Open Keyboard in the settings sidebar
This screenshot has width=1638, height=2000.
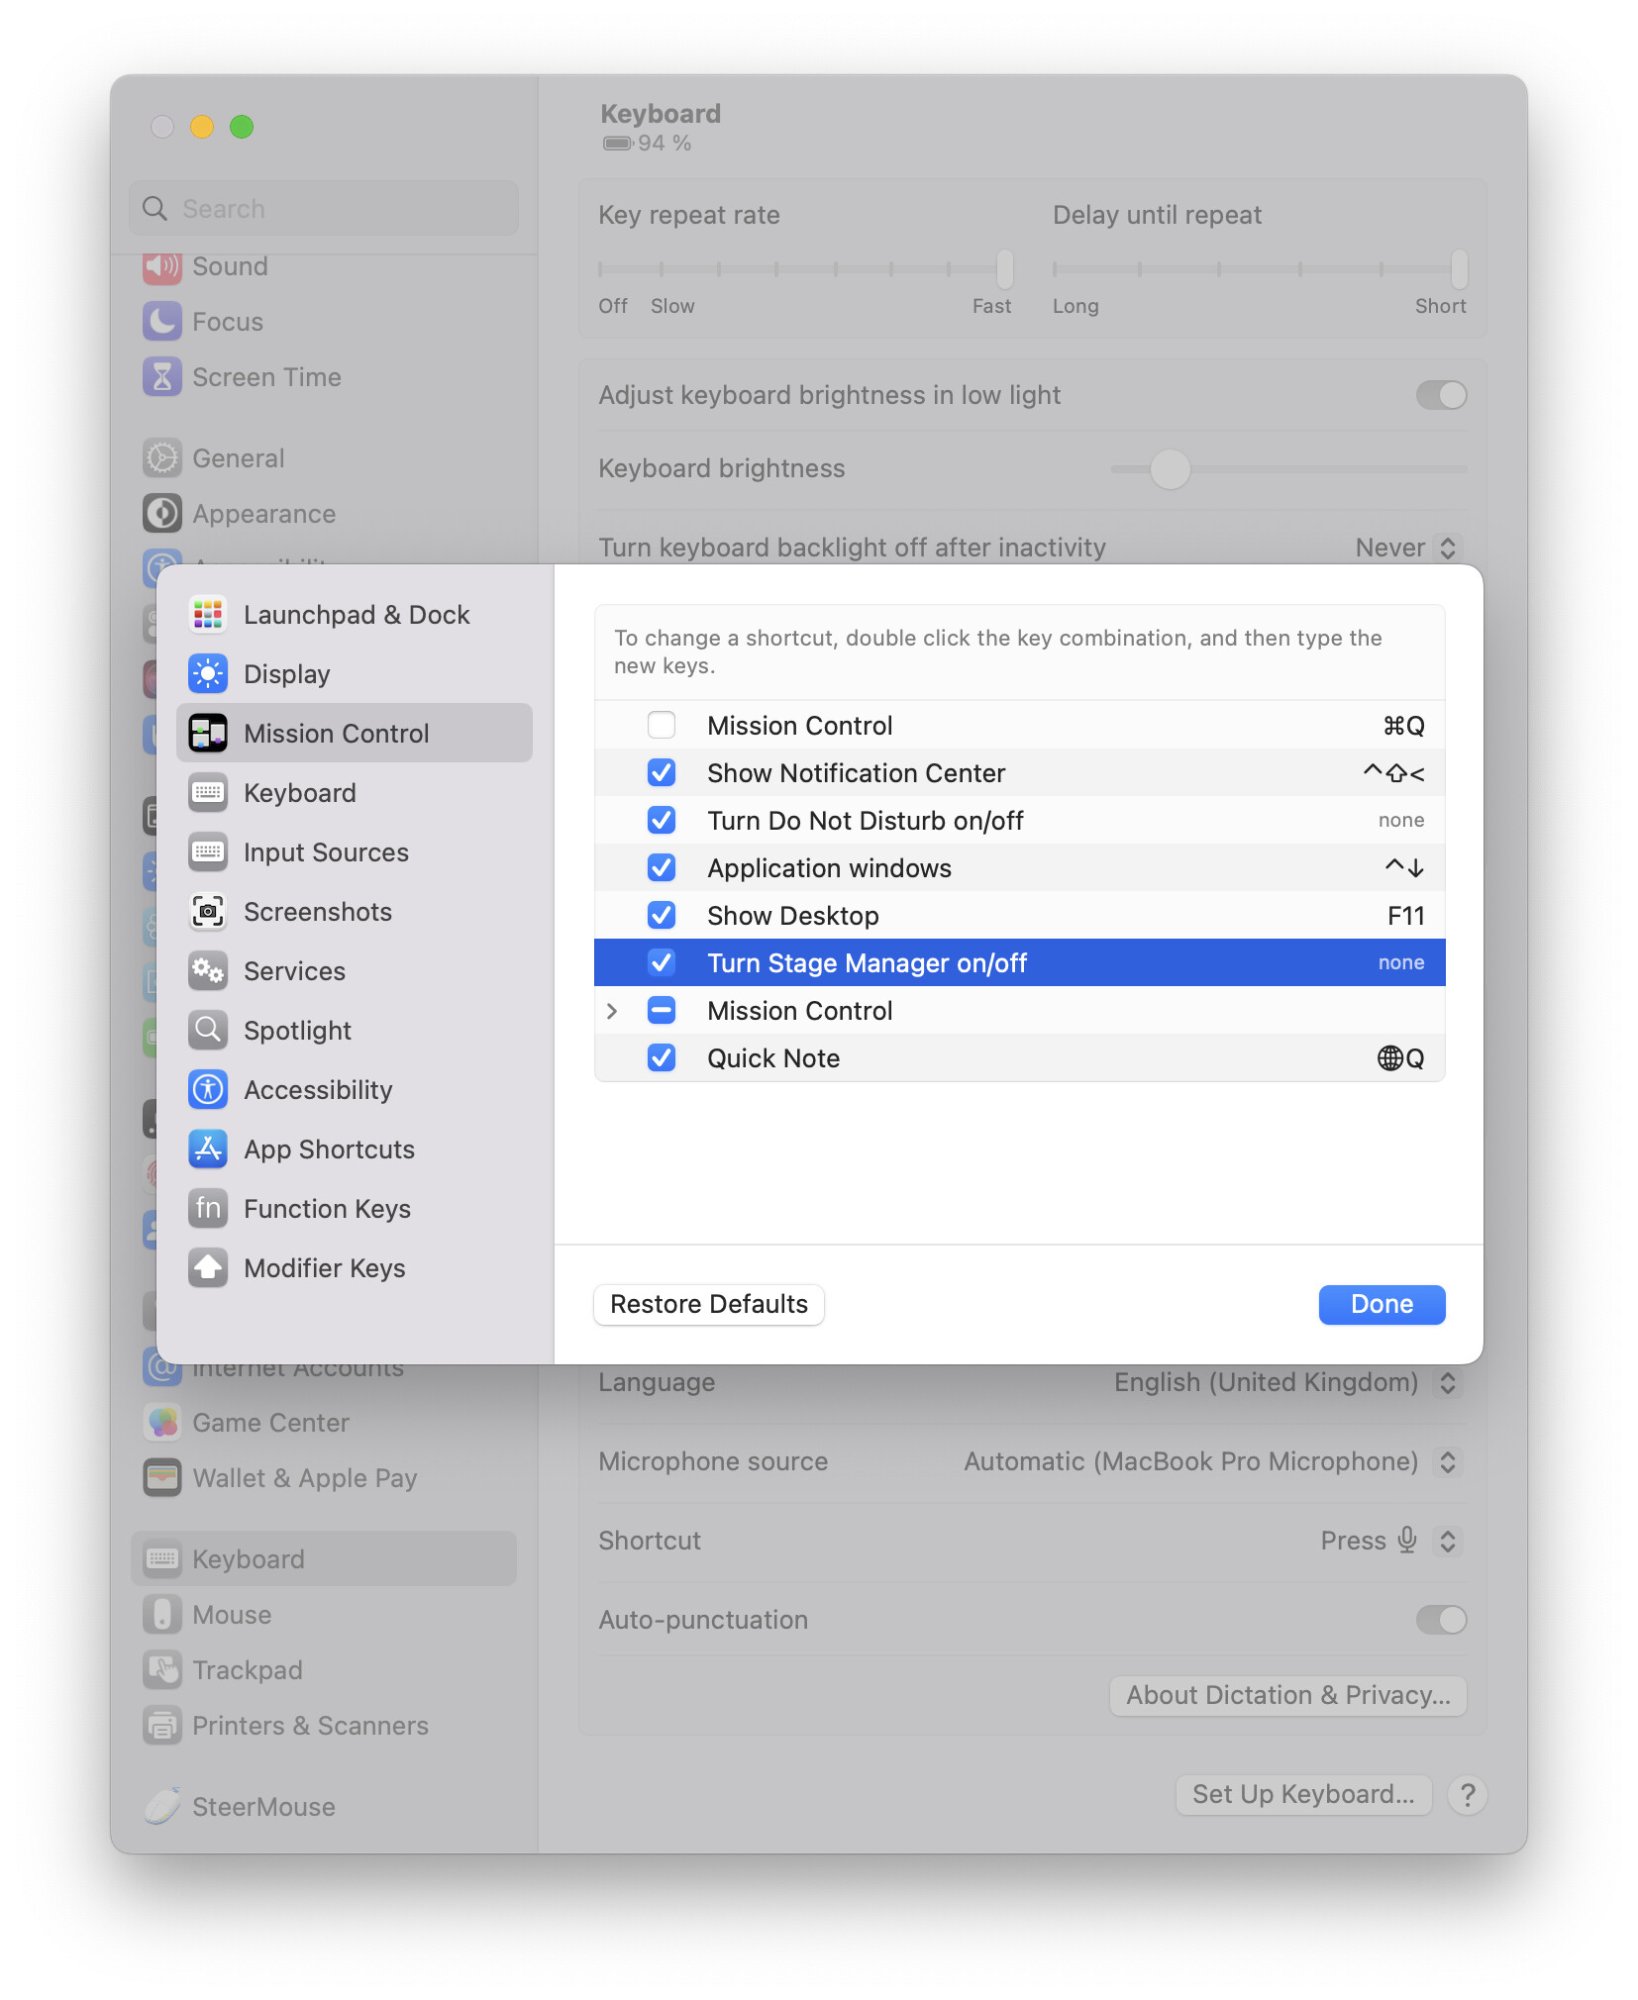324,1558
